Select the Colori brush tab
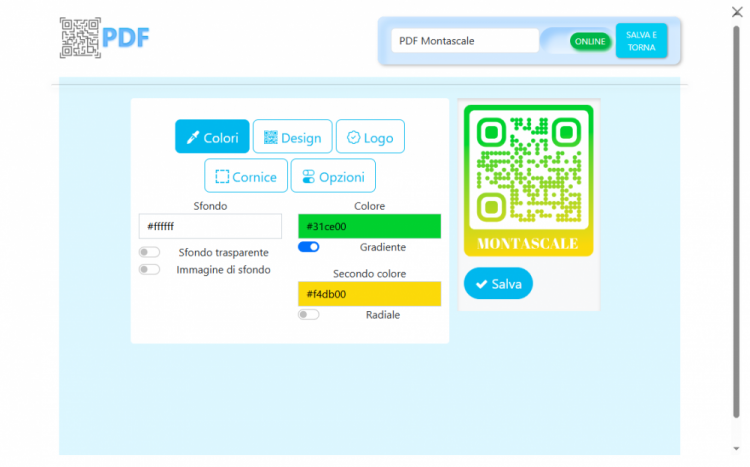 pos(212,137)
